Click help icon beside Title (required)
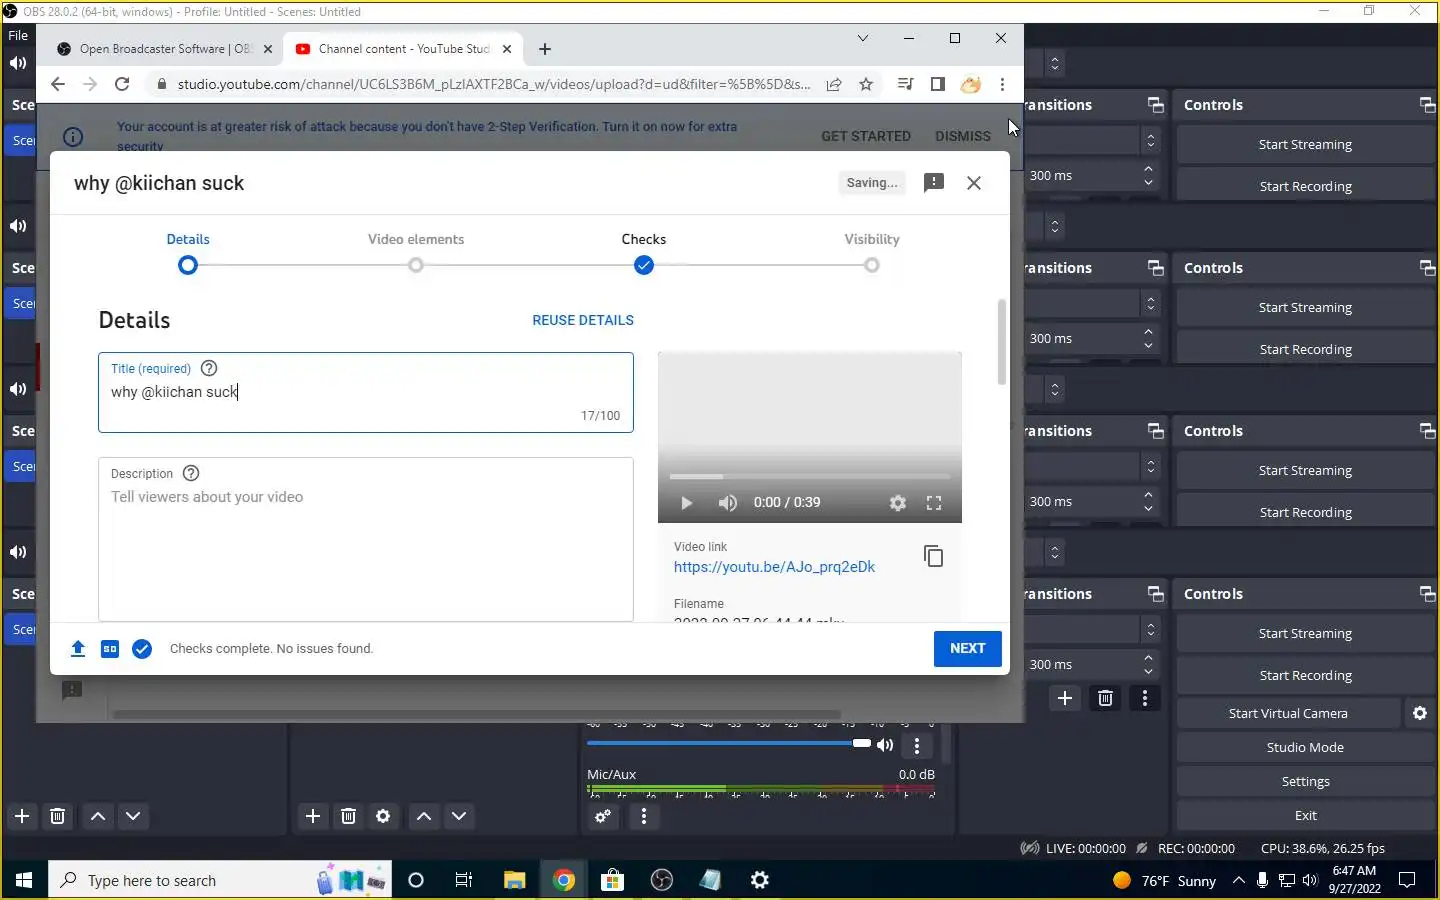The image size is (1440, 900). coord(209,368)
